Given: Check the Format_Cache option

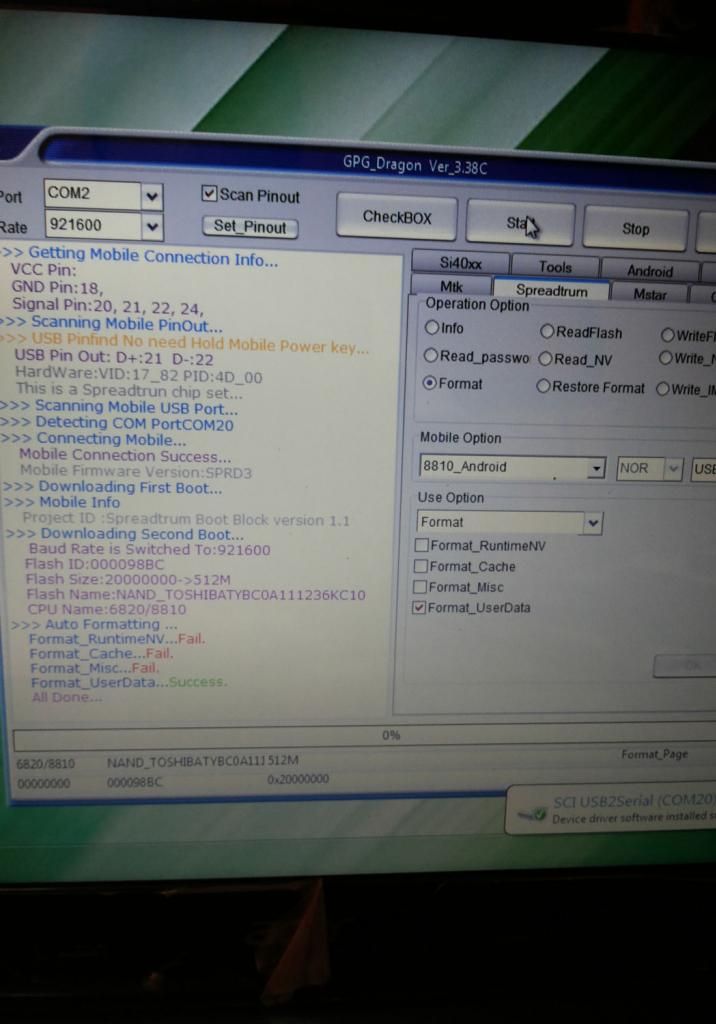Looking at the screenshot, I should point(421,566).
